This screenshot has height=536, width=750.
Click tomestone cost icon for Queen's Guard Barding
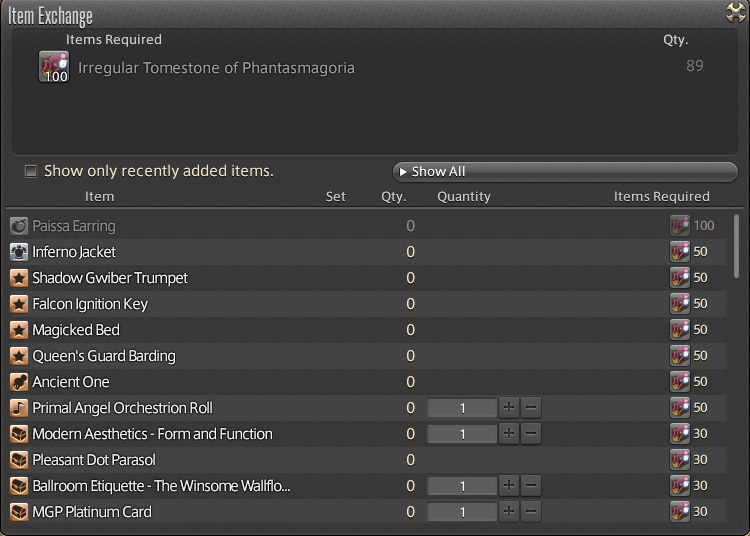680,355
